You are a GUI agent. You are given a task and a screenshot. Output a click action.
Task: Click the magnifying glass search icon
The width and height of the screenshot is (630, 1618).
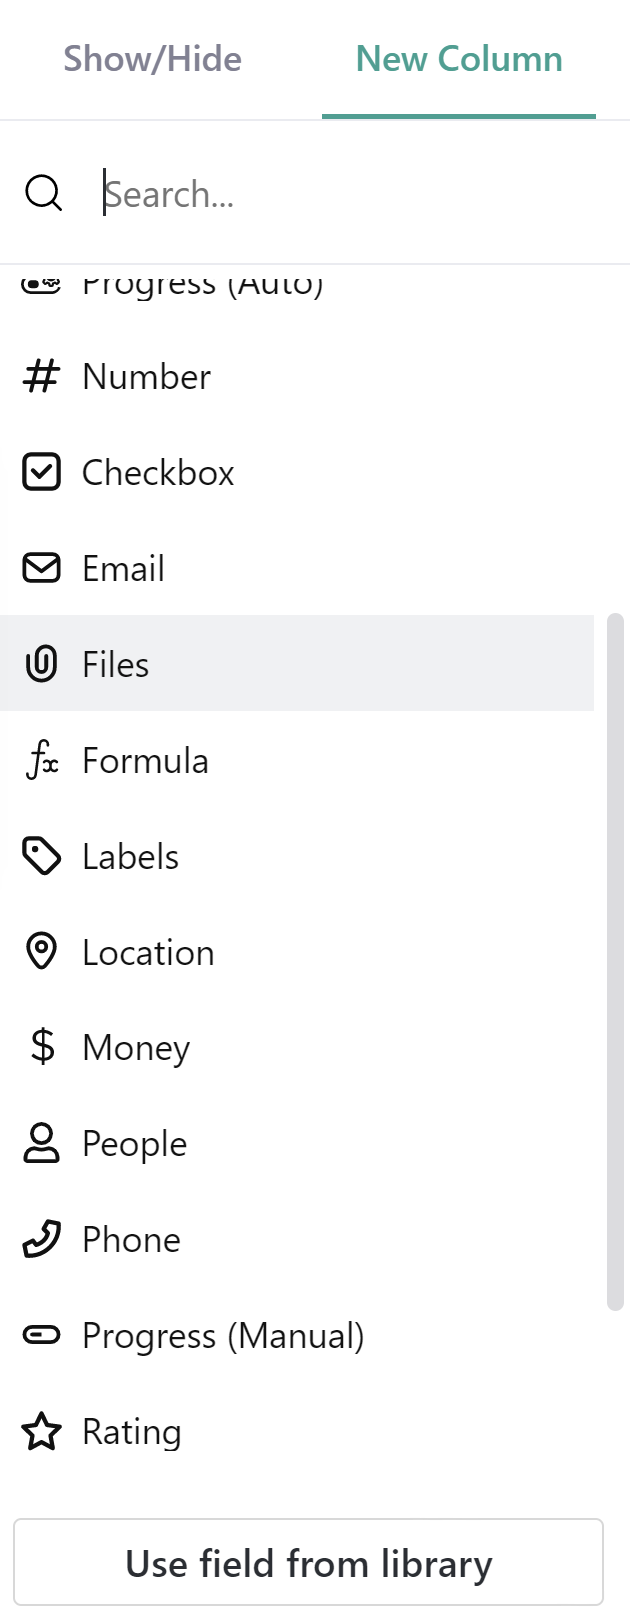tap(43, 193)
